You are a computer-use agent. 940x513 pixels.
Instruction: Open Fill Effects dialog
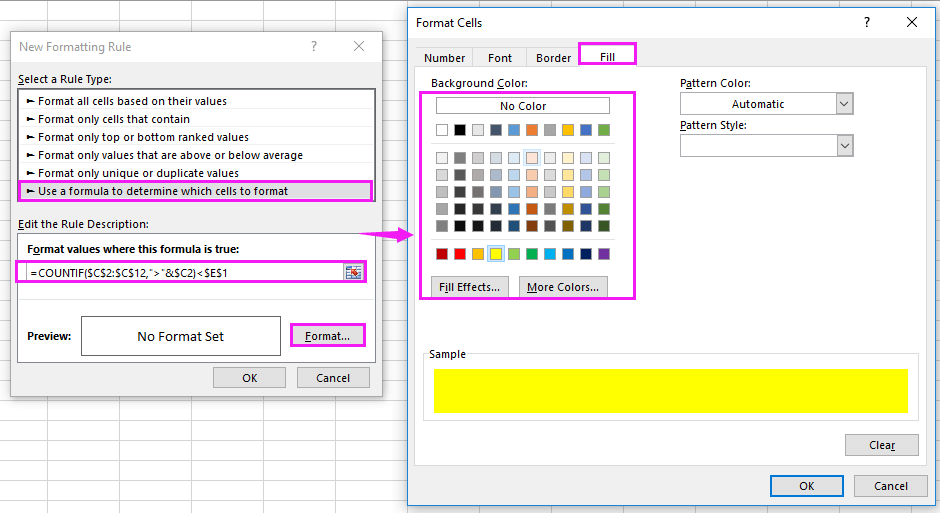point(470,287)
